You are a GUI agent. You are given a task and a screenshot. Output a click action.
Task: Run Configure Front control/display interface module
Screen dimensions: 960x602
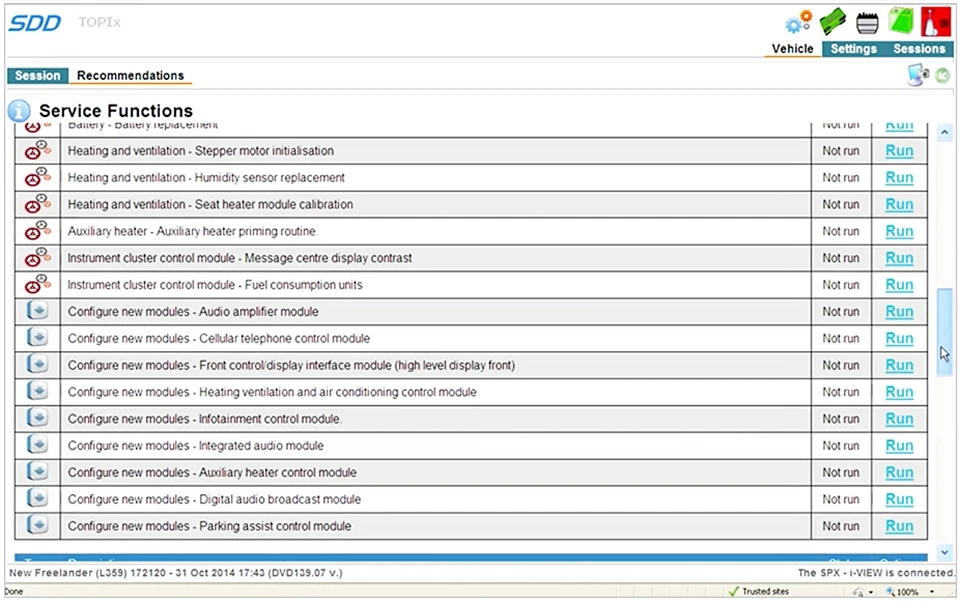pyautogui.click(x=899, y=365)
